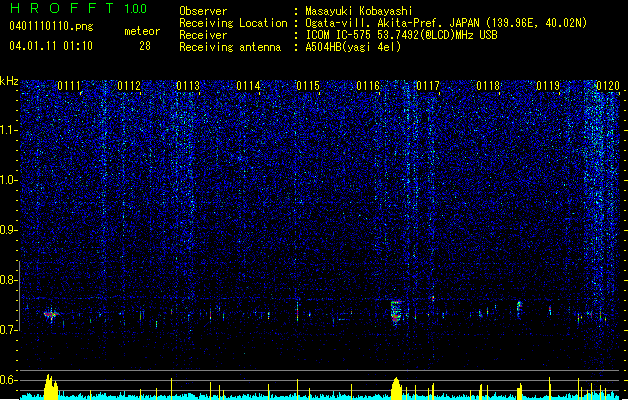Click the 0113 time marker
629x400 pixels.
[x=188, y=86]
